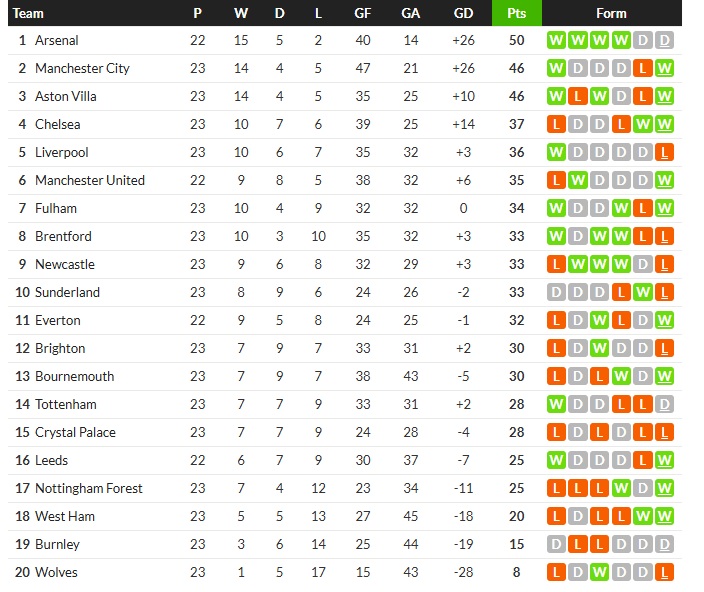Click Arsenal's 50 points value

pos(516,41)
